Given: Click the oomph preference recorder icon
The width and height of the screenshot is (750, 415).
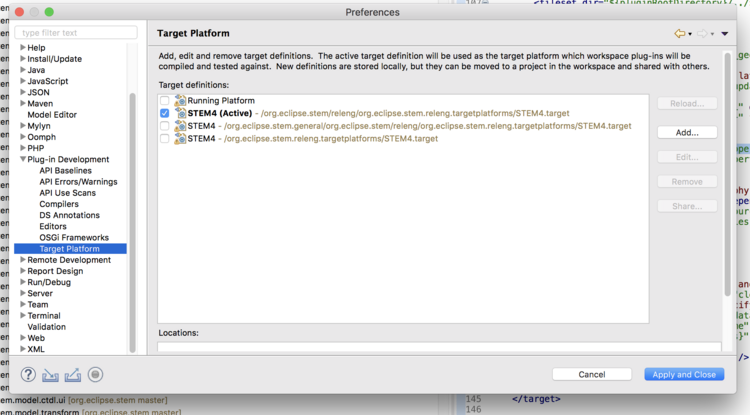Looking at the screenshot, I should click(x=96, y=374).
